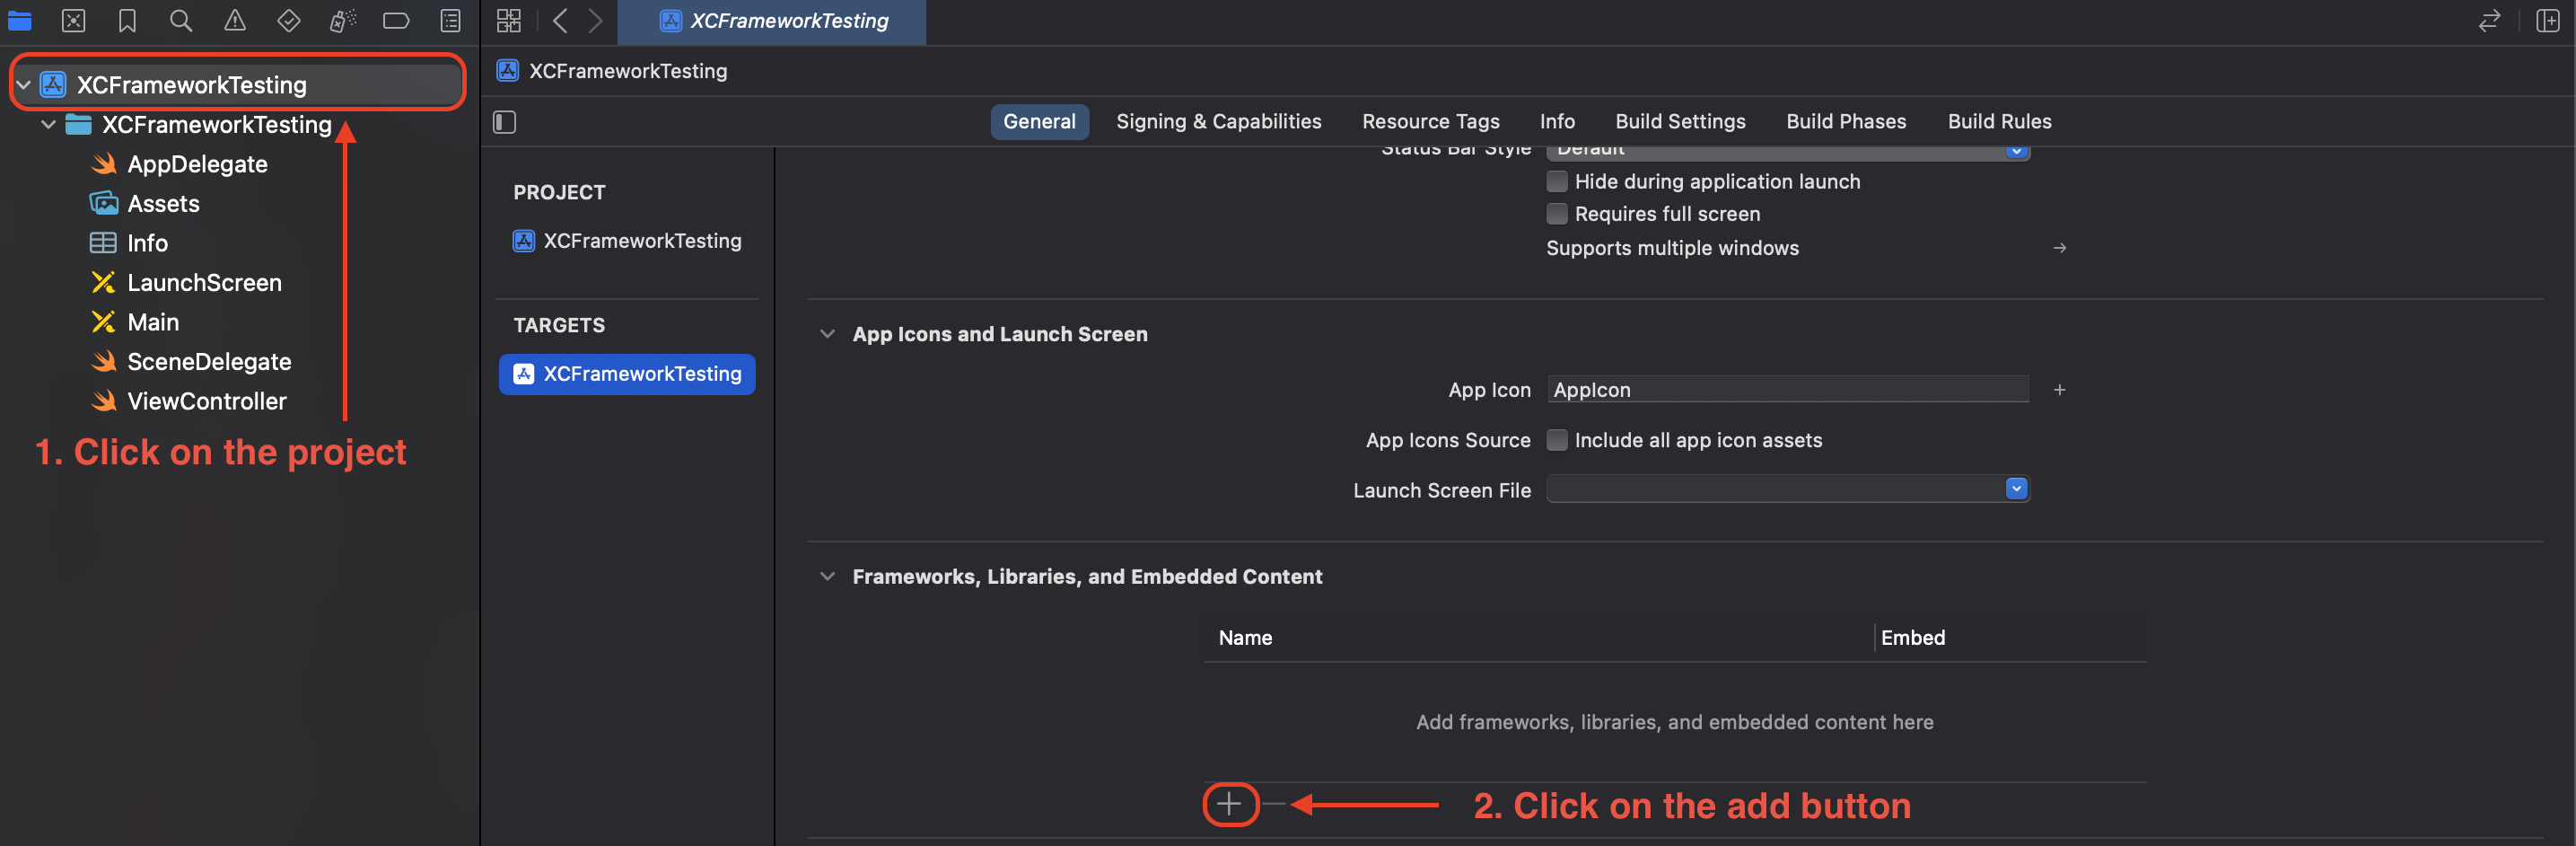
Task: Switch to the Build Rules tab
Action: tap(1999, 122)
